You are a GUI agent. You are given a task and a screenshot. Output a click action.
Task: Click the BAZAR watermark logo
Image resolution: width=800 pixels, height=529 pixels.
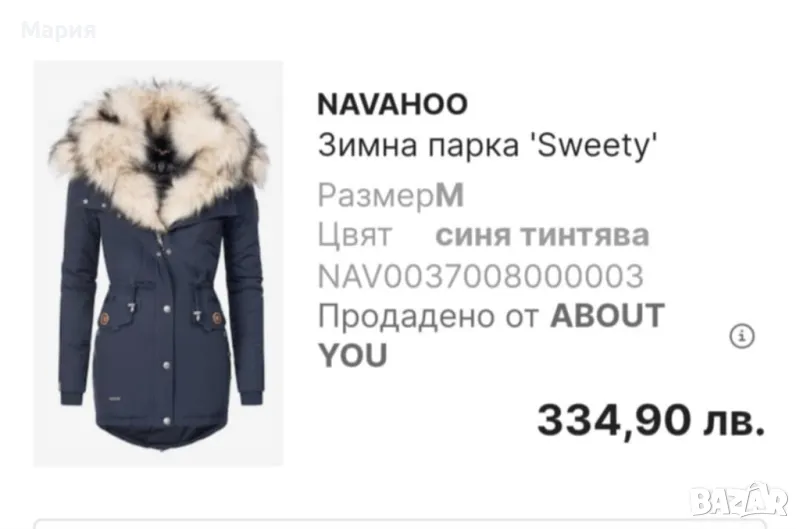click(738, 500)
